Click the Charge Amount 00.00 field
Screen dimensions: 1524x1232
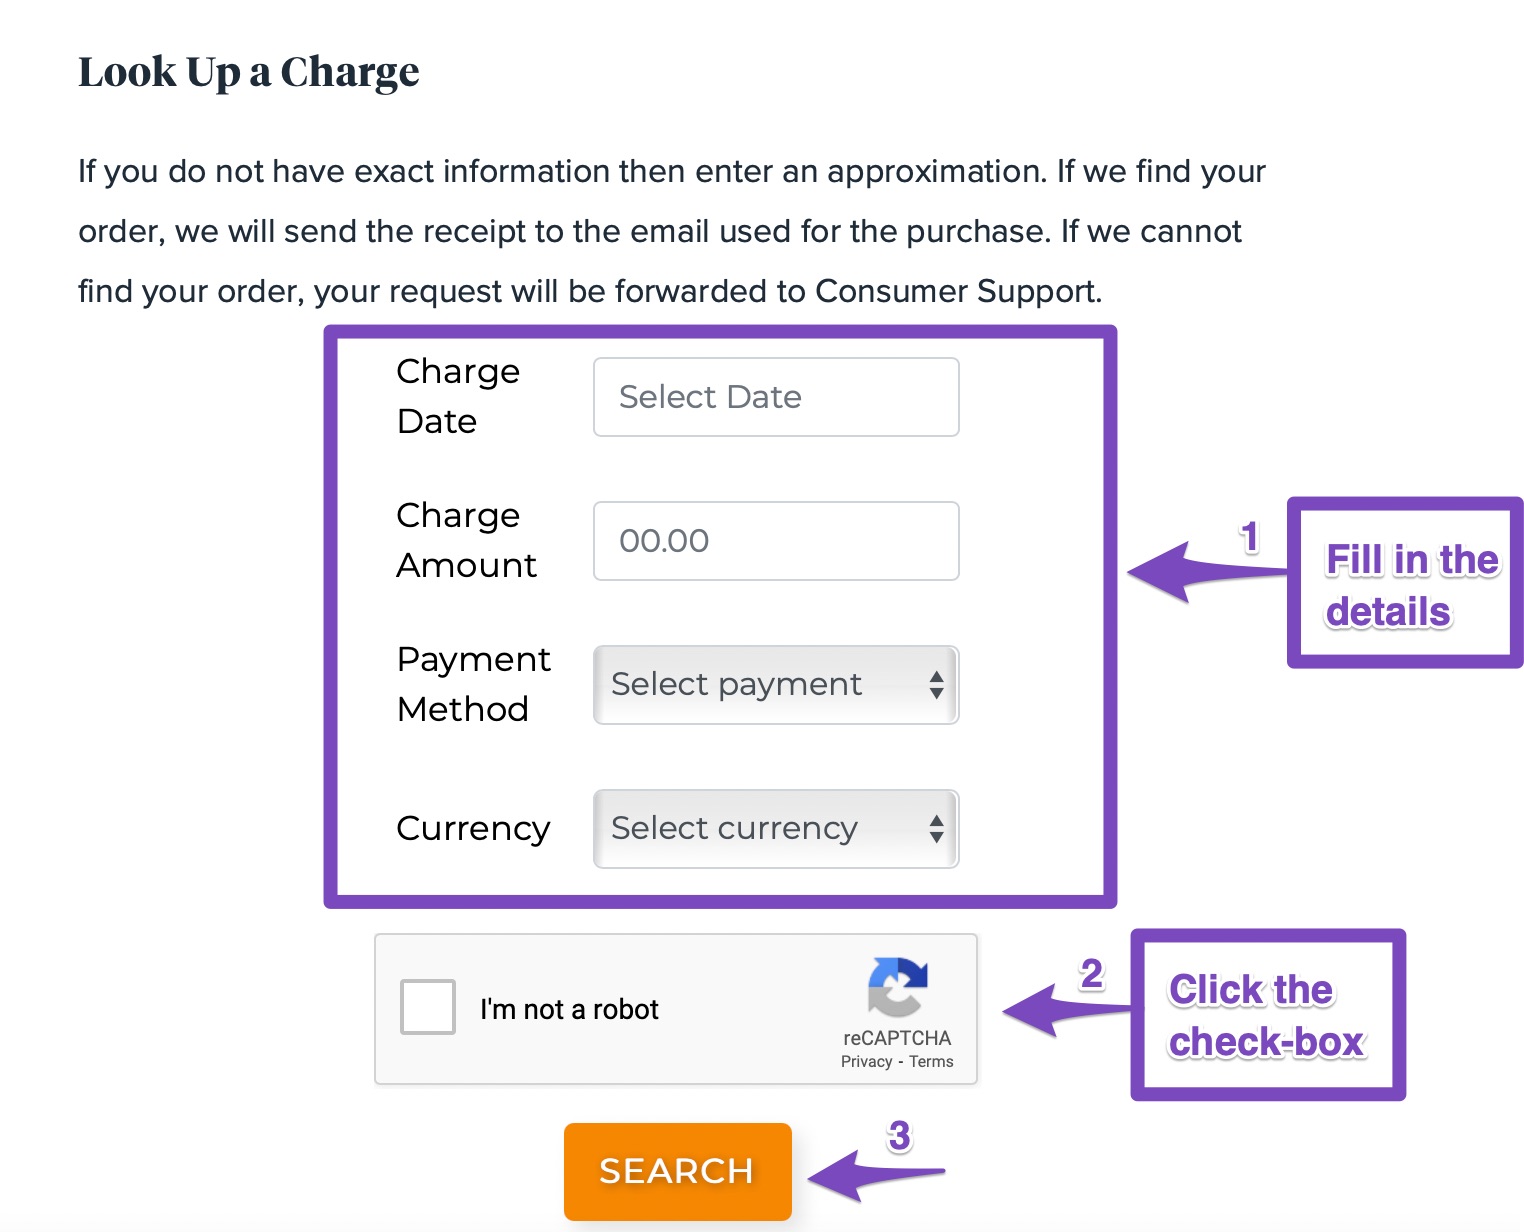click(776, 541)
